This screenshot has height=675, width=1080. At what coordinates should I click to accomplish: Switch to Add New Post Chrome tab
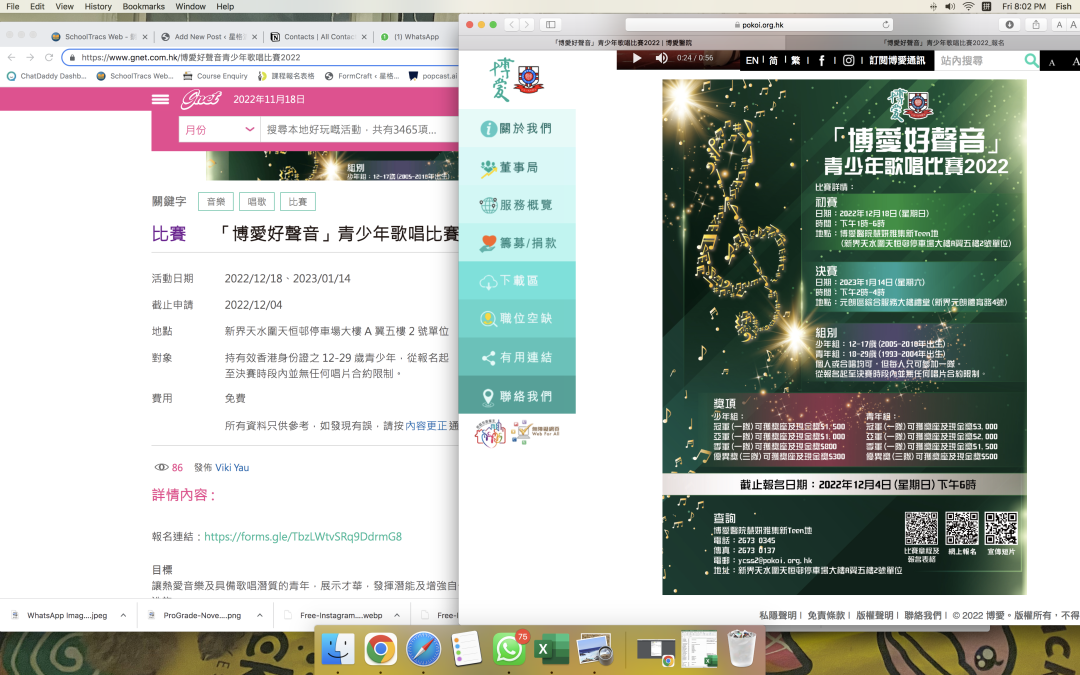click(208, 37)
